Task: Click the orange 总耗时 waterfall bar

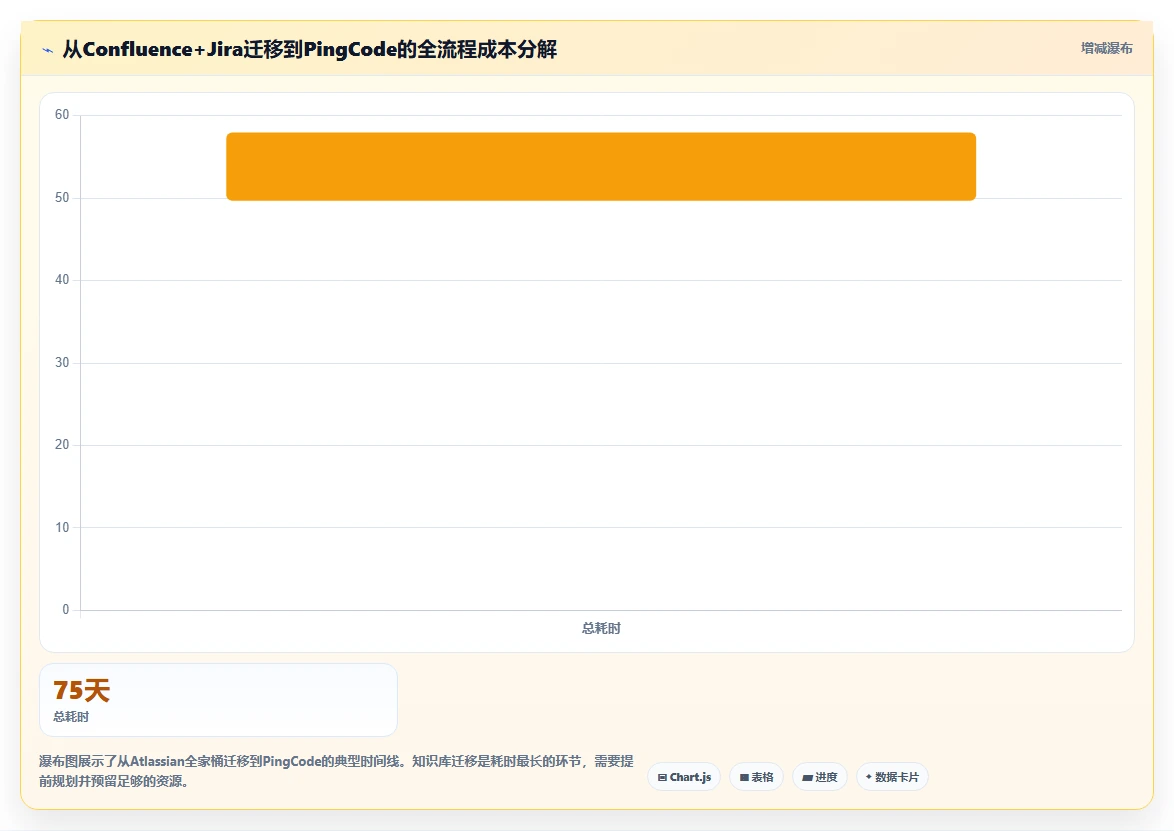Action: [x=601, y=166]
